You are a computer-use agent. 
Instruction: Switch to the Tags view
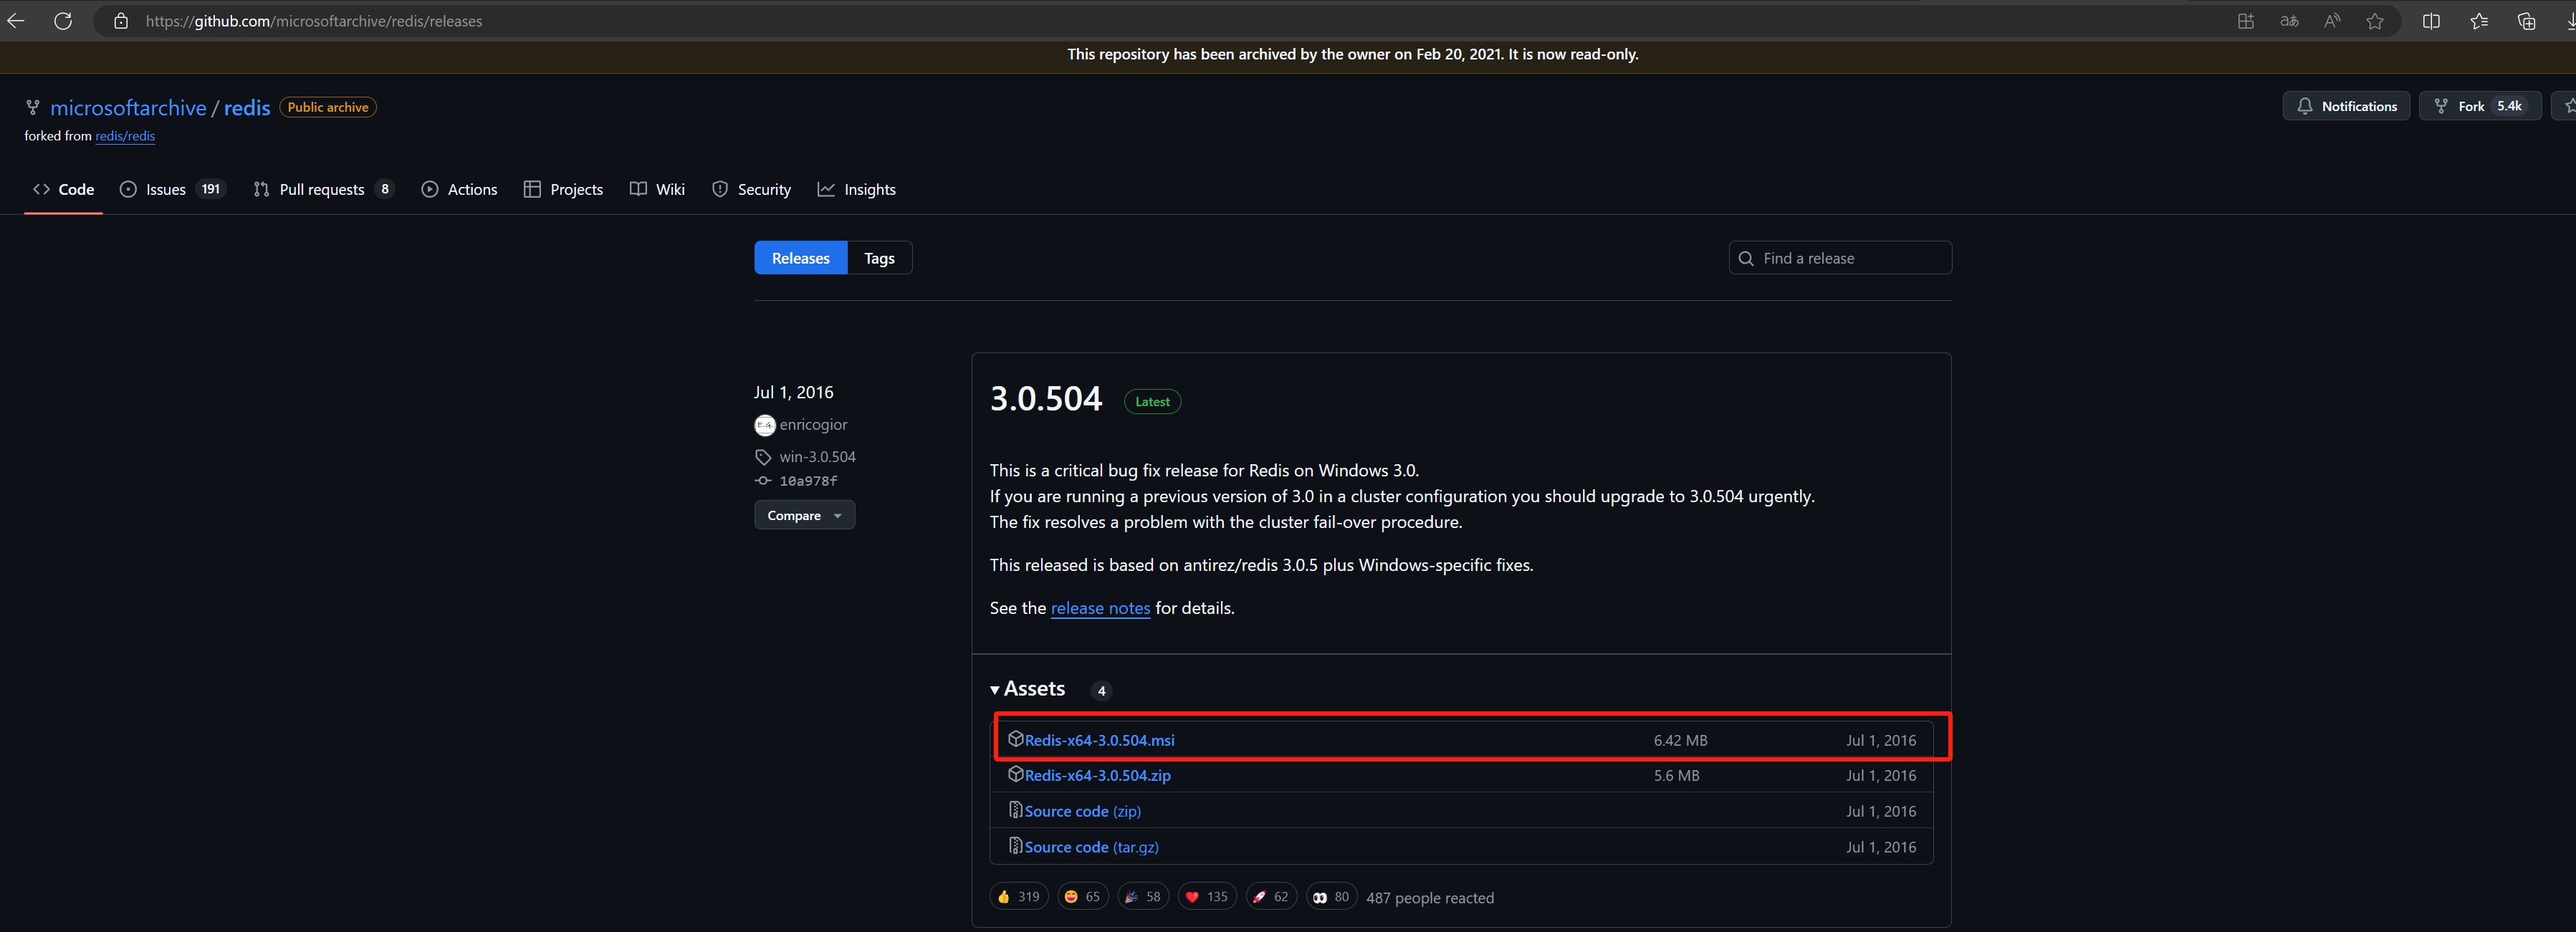[x=879, y=258]
